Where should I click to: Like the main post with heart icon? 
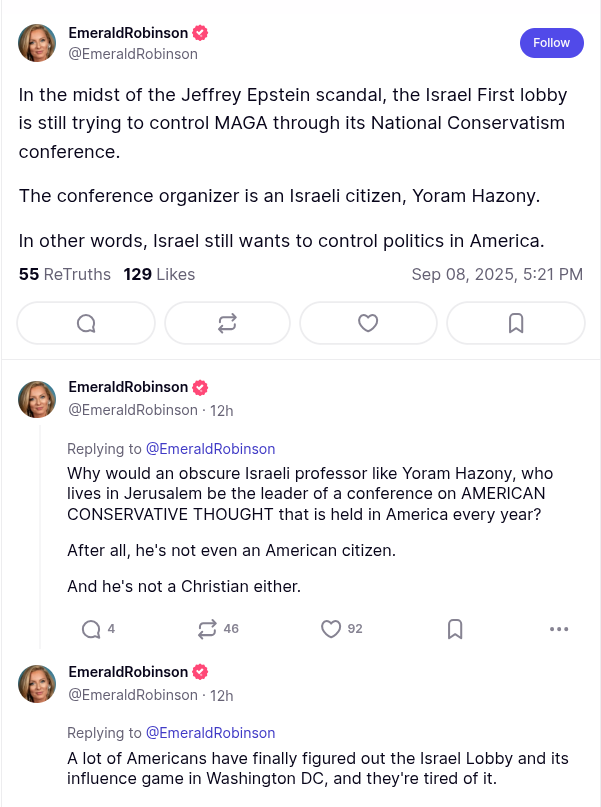pos(368,323)
